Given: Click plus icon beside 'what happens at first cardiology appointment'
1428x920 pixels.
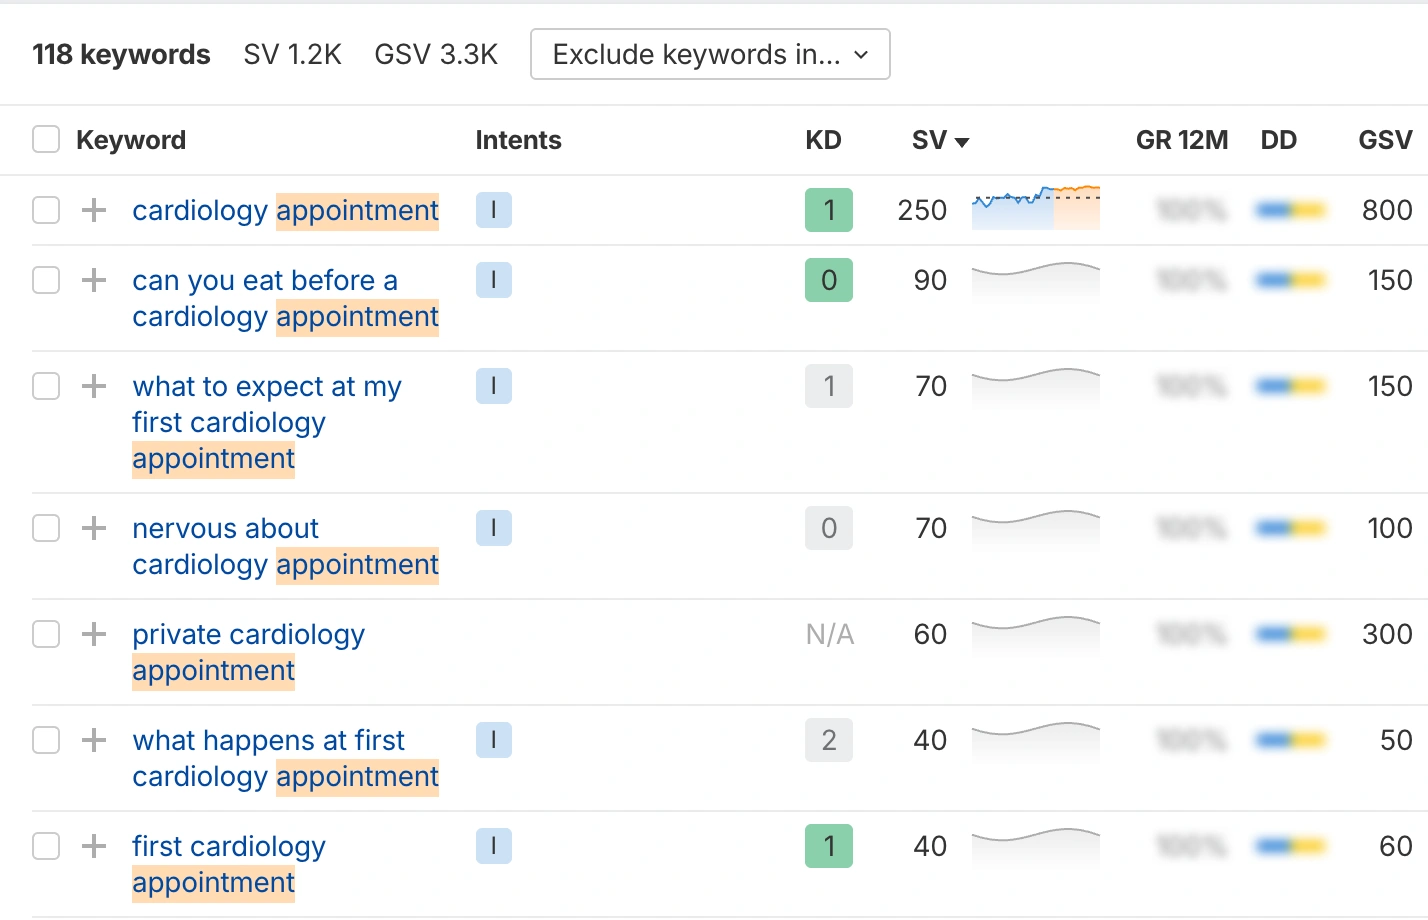Looking at the screenshot, I should click(94, 740).
